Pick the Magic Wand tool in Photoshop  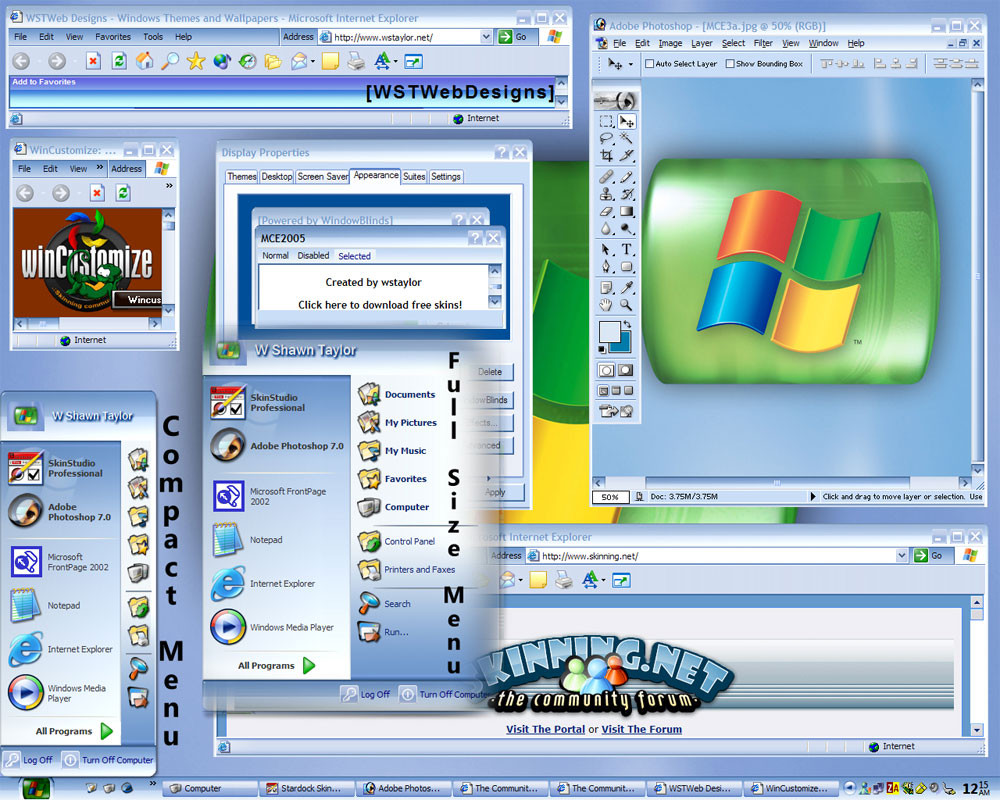click(x=627, y=138)
